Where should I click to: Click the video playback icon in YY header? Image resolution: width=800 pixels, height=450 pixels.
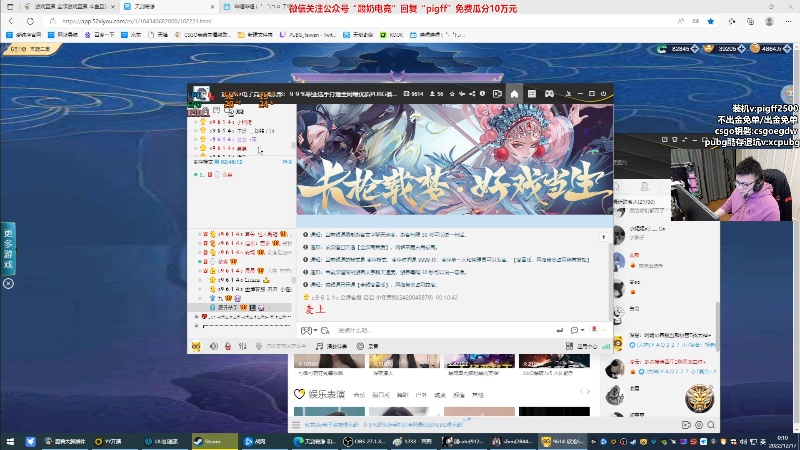pos(497,94)
